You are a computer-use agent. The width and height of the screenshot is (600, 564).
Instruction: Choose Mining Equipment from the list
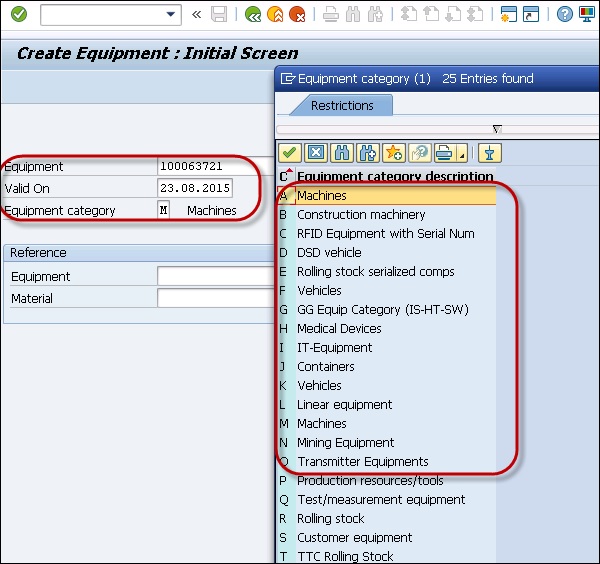(345, 442)
